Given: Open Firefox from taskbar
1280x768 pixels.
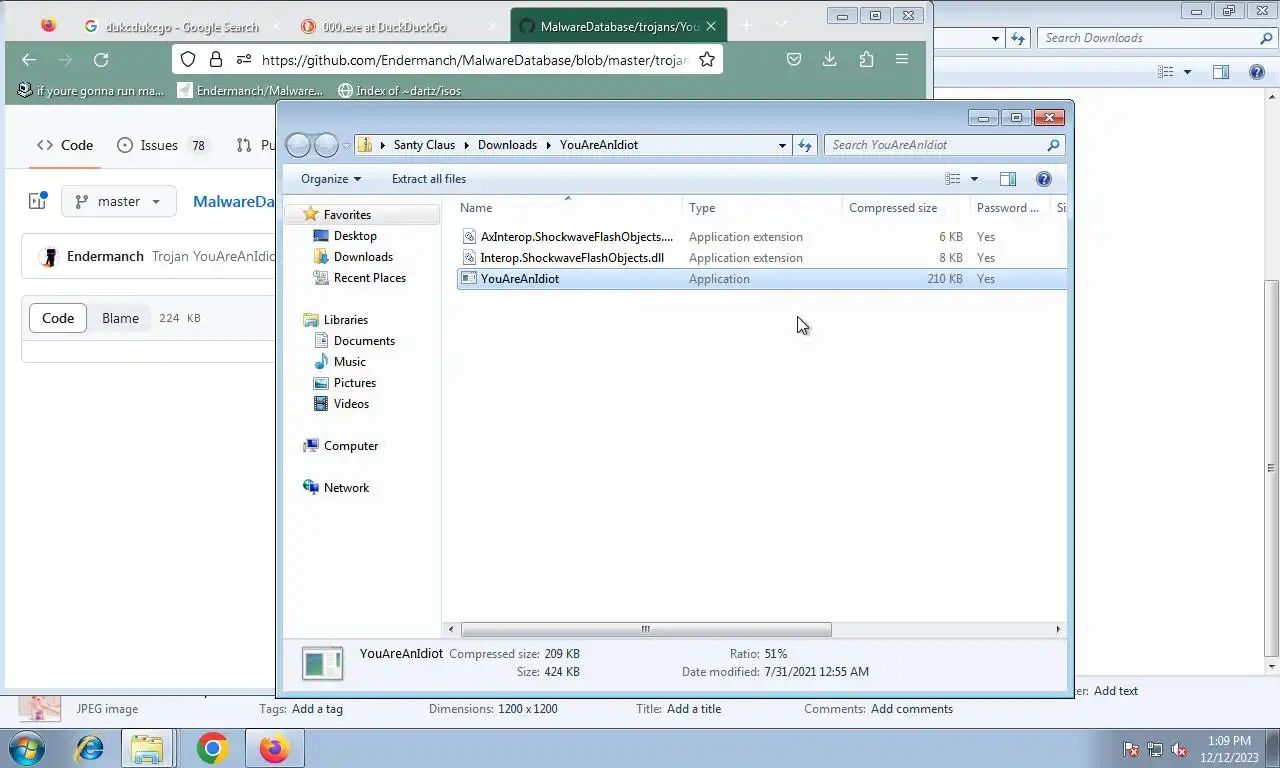Looking at the screenshot, I should tap(274, 748).
